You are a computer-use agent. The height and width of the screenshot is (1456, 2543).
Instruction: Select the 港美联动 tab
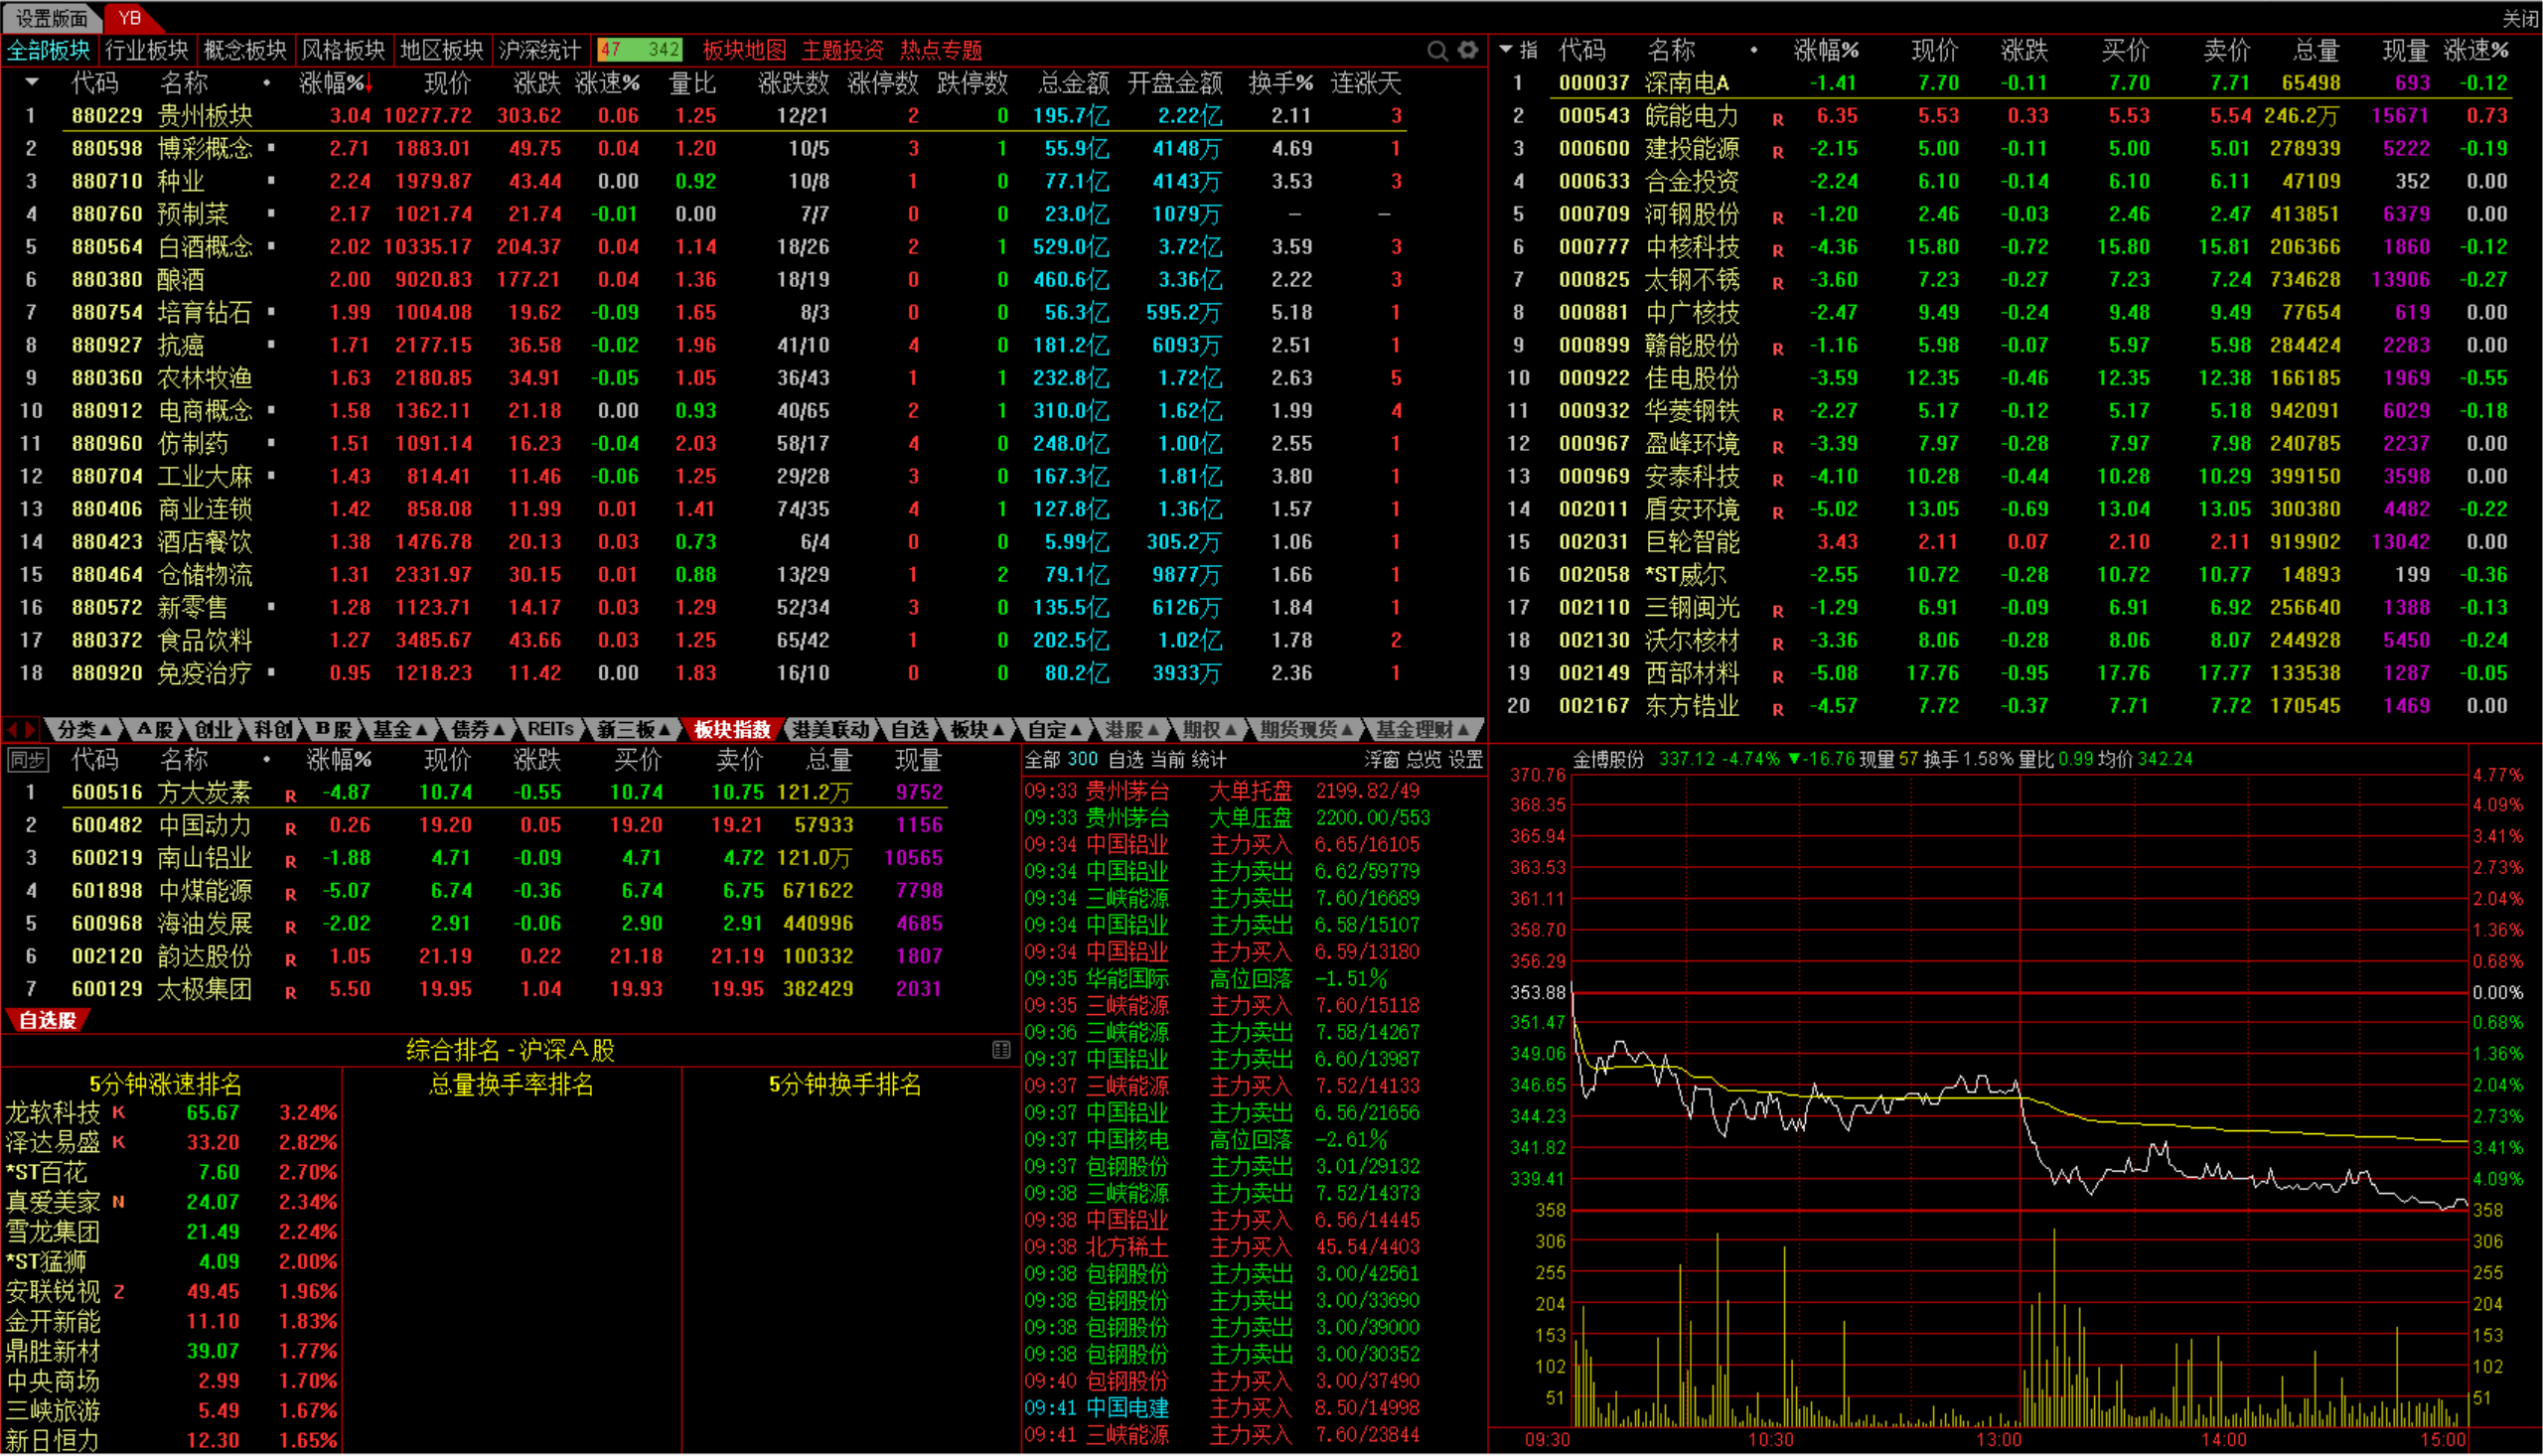click(829, 730)
